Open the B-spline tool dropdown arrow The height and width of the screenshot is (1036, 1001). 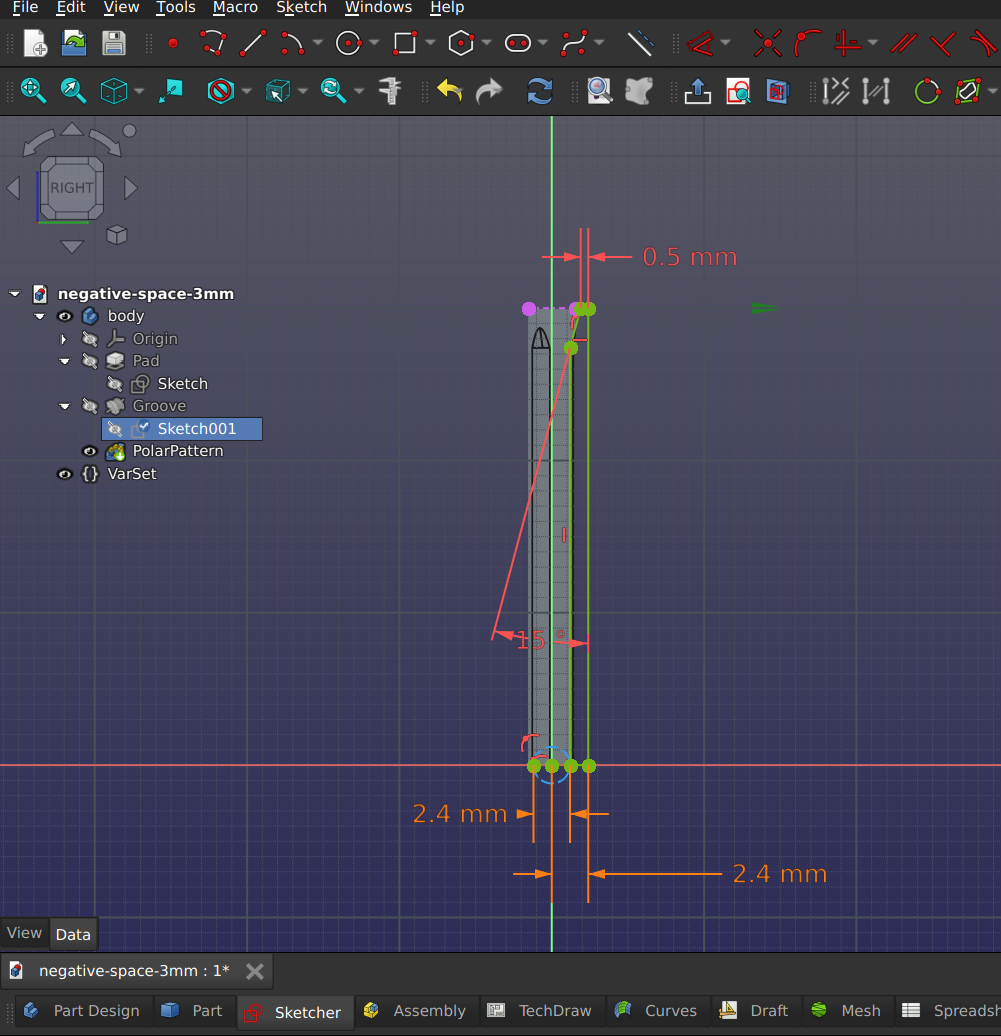(x=599, y=44)
